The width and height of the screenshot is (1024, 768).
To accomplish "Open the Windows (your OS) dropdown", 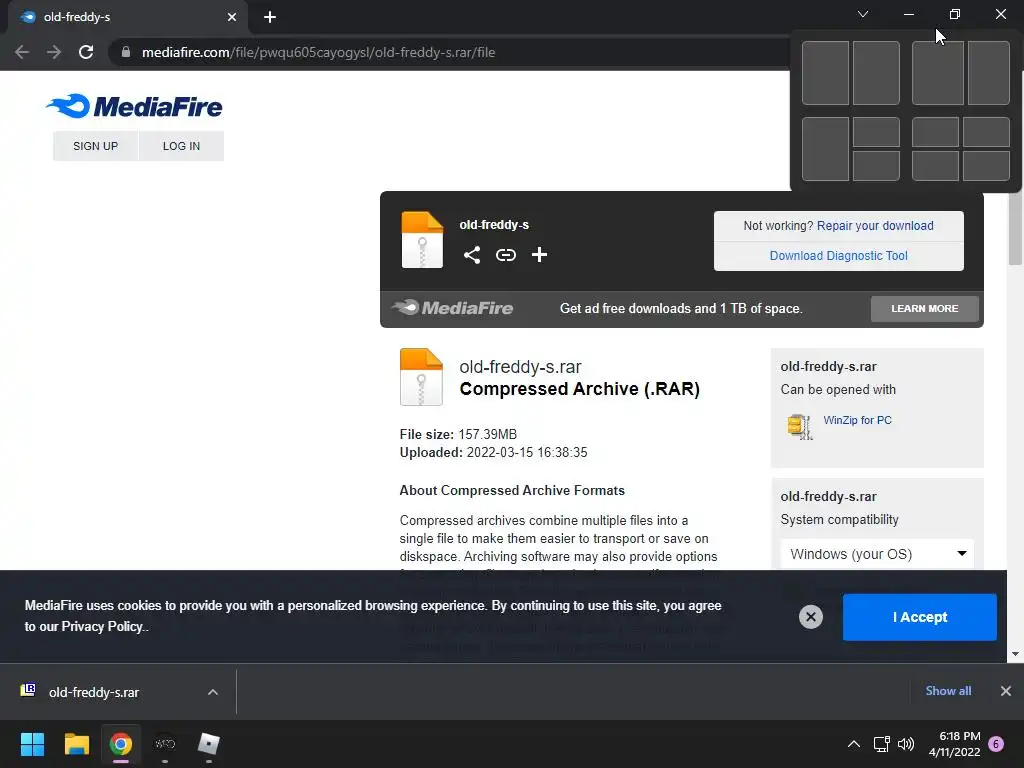I will 877,554.
